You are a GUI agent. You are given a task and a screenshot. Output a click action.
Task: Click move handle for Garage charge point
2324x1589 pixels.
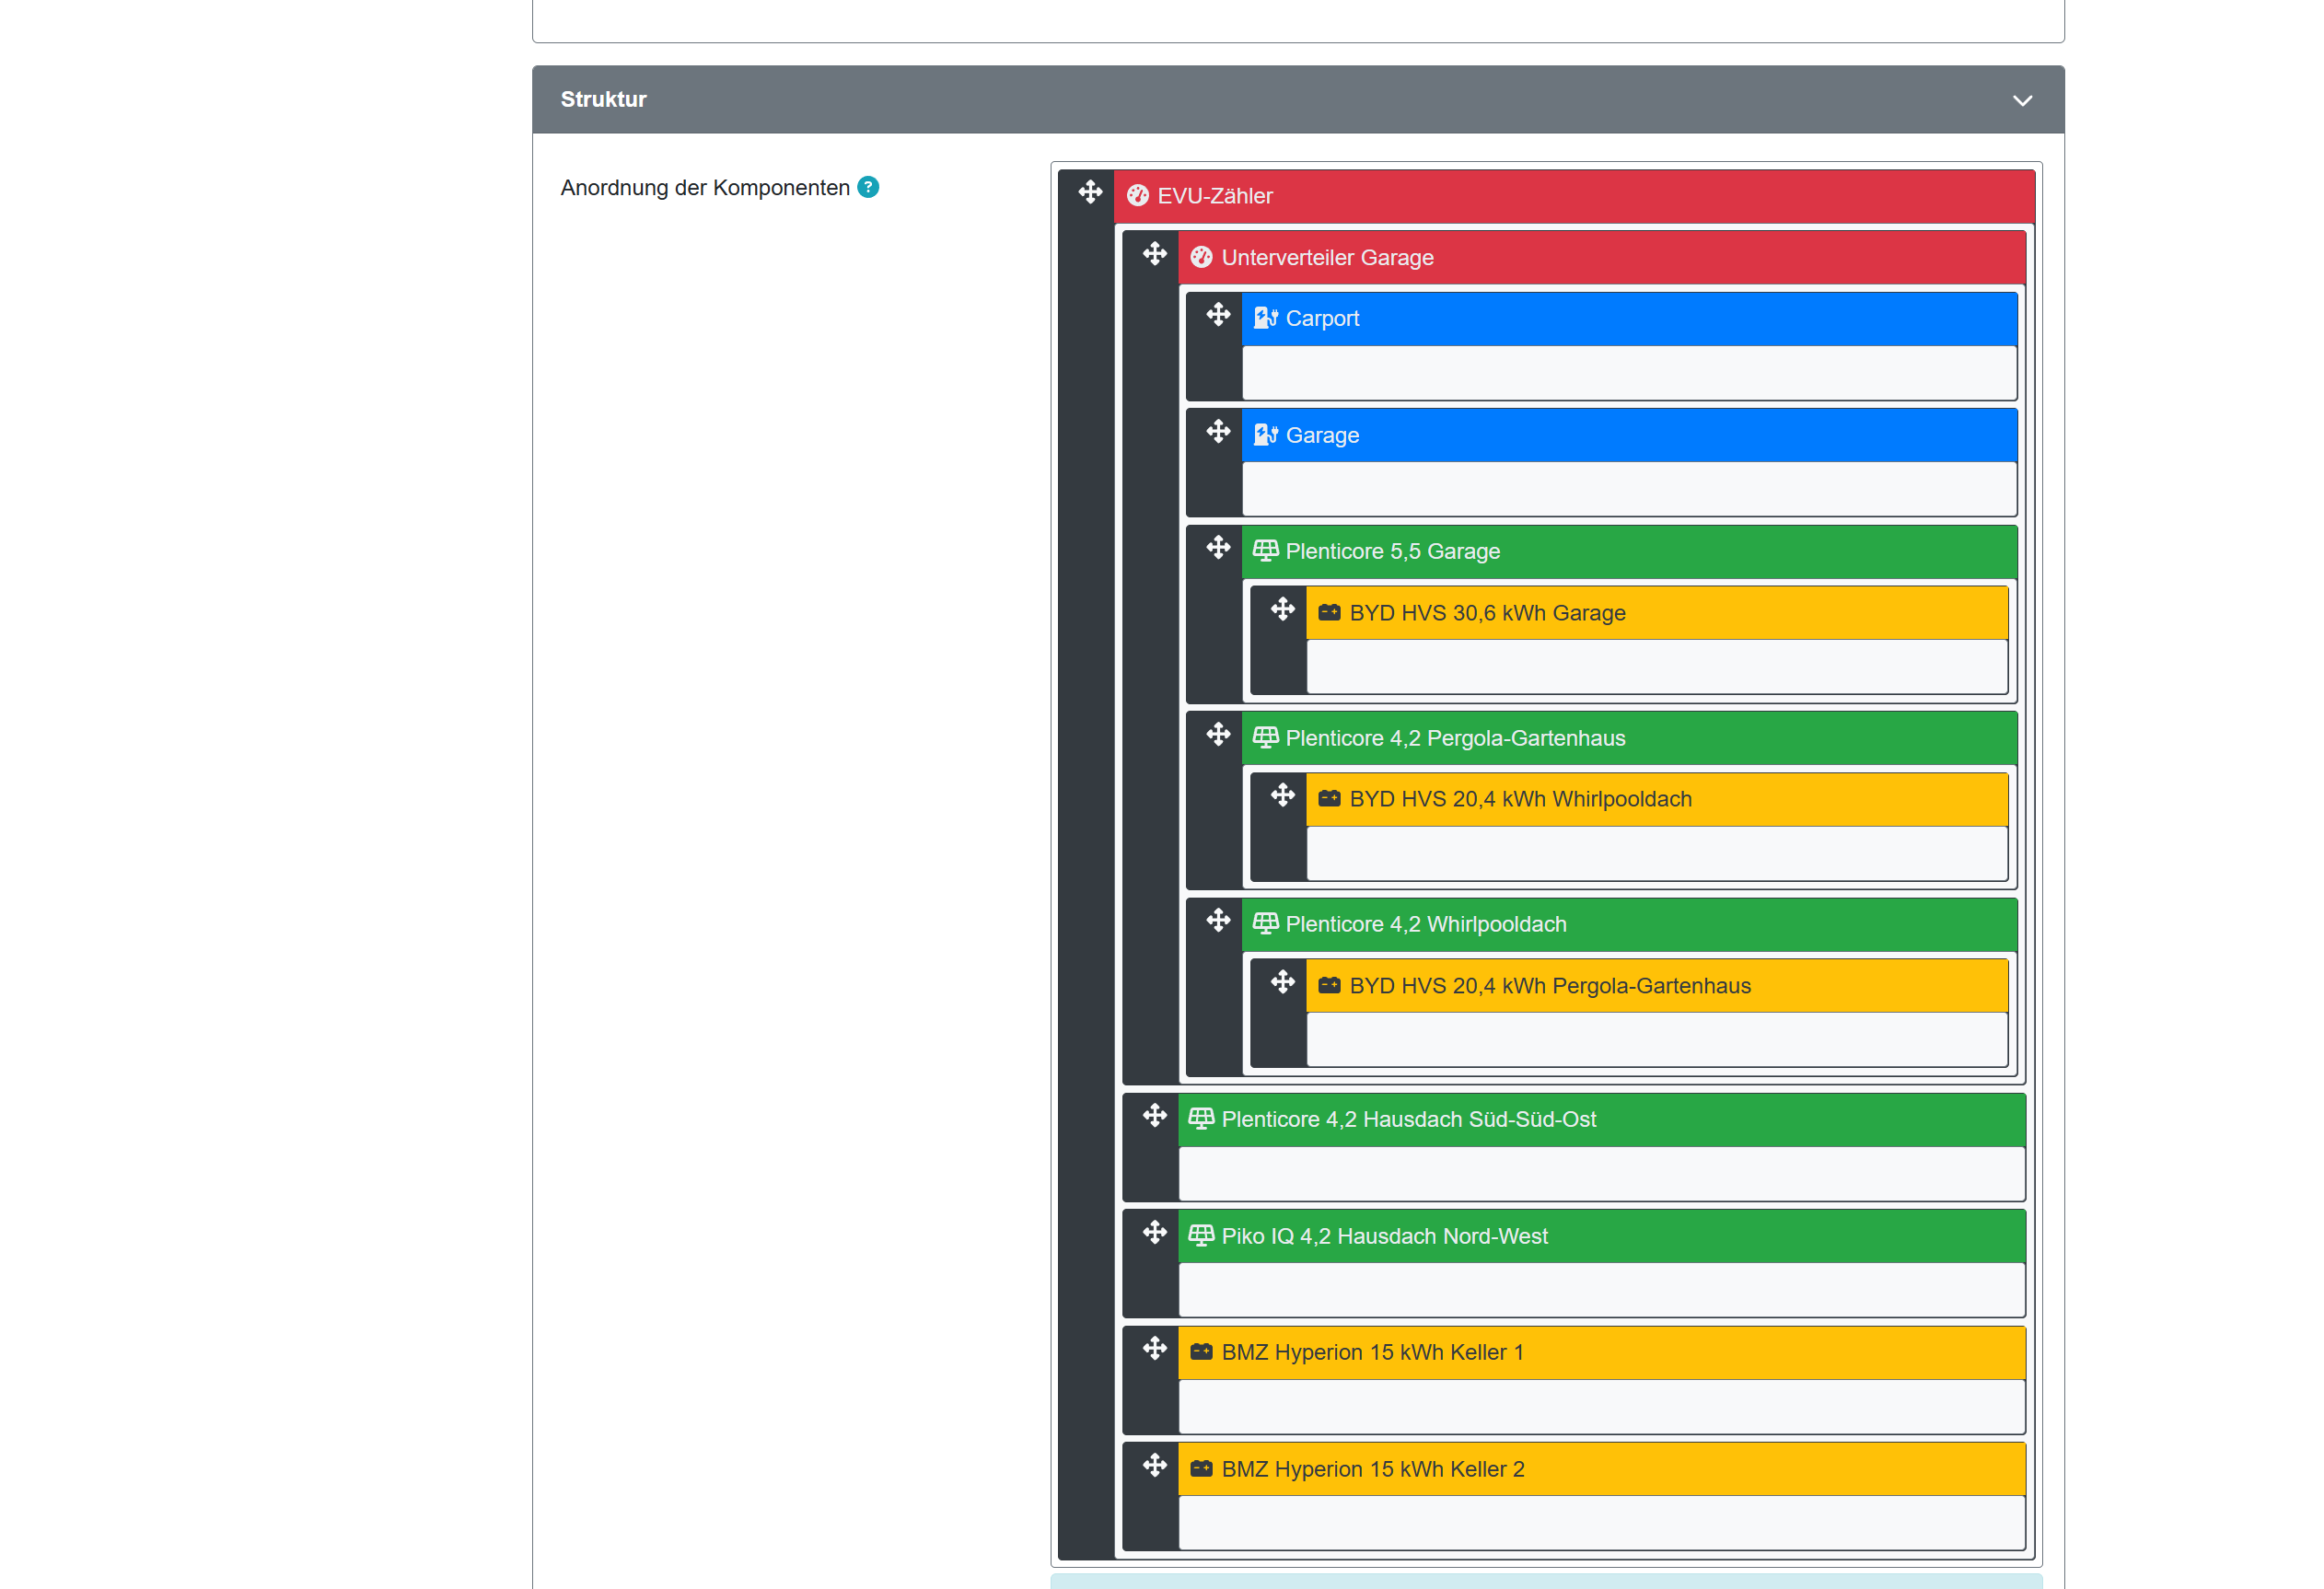1217,432
